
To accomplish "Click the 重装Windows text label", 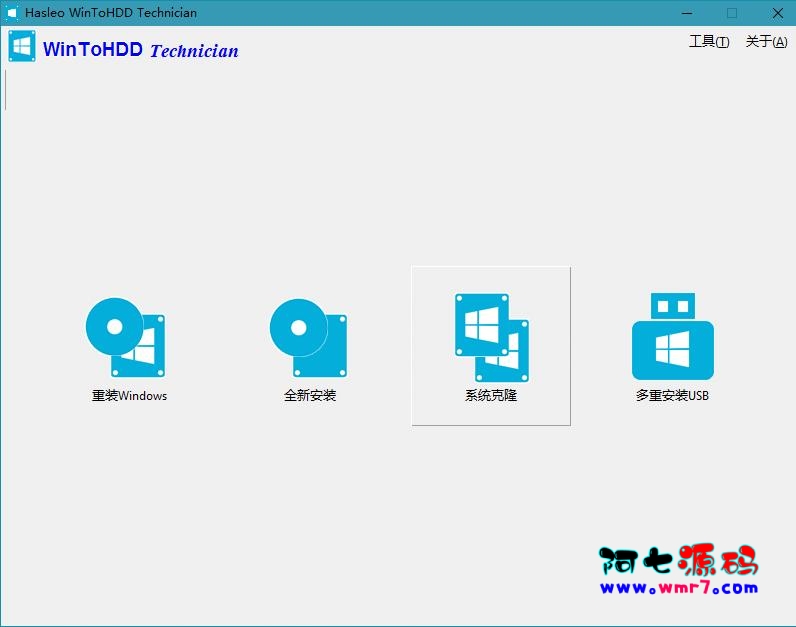I will (129, 395).
